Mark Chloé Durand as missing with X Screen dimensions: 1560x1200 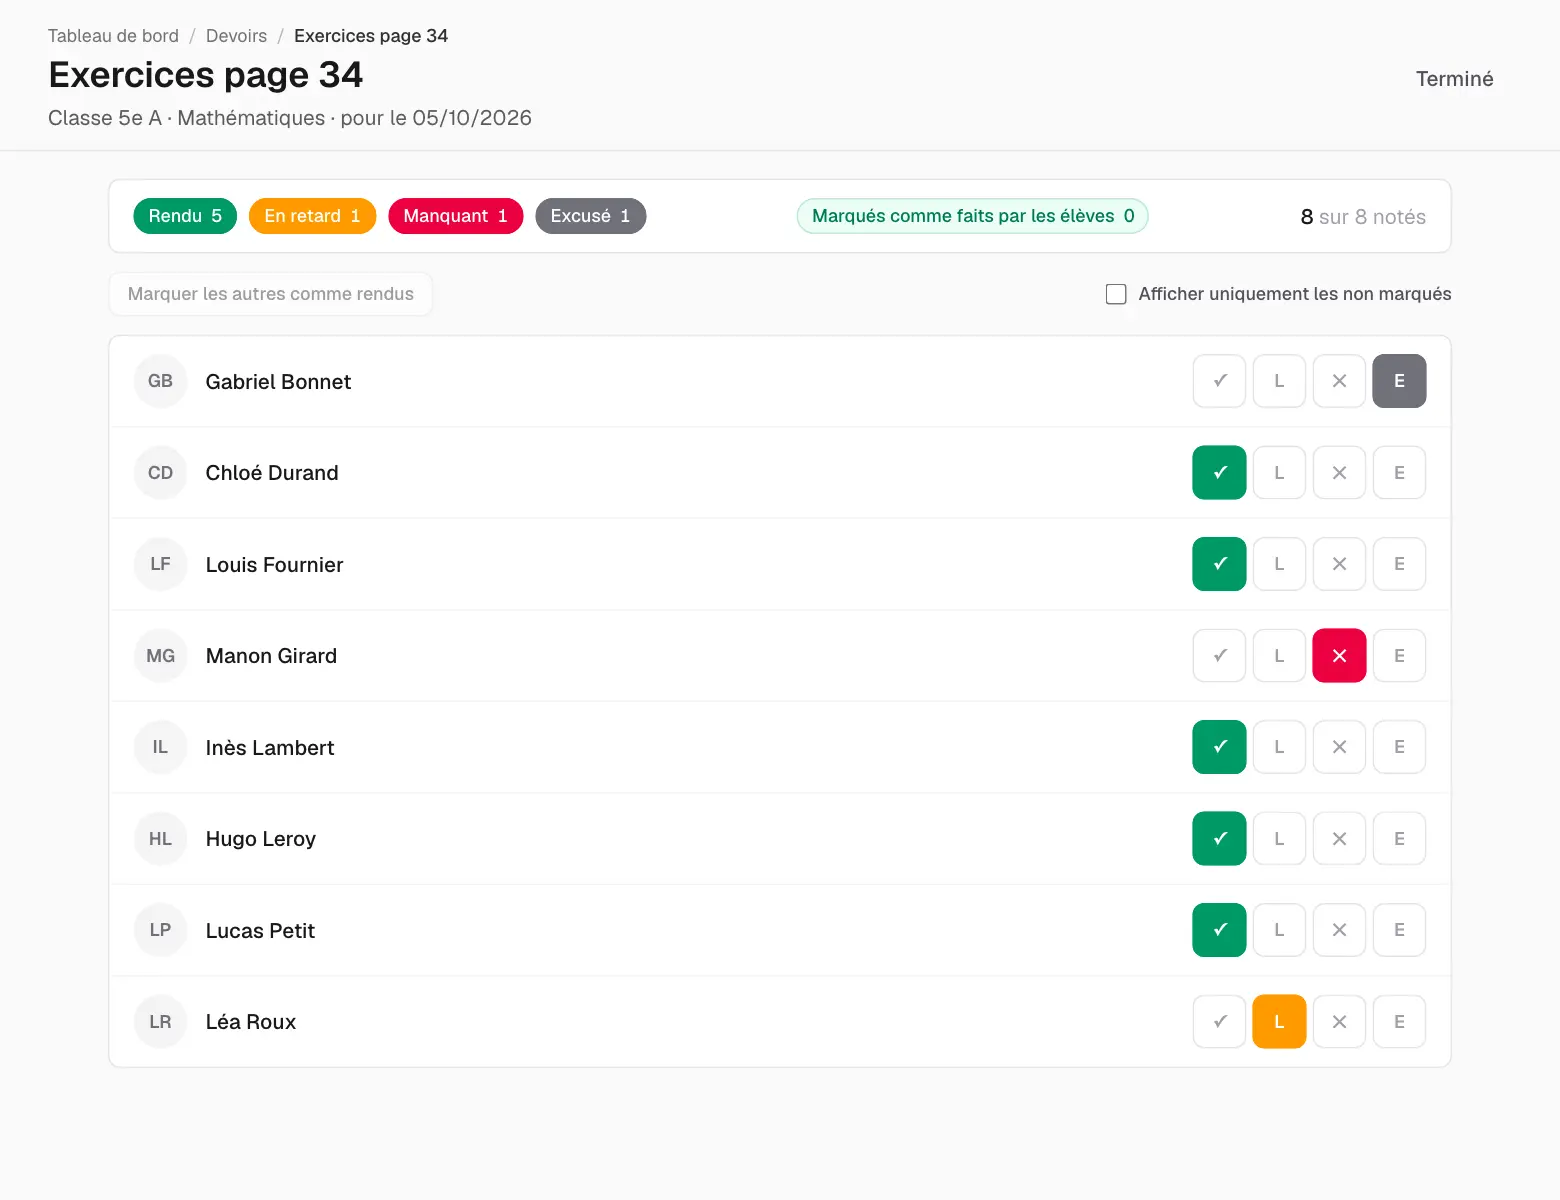(x=1339, y=473)
